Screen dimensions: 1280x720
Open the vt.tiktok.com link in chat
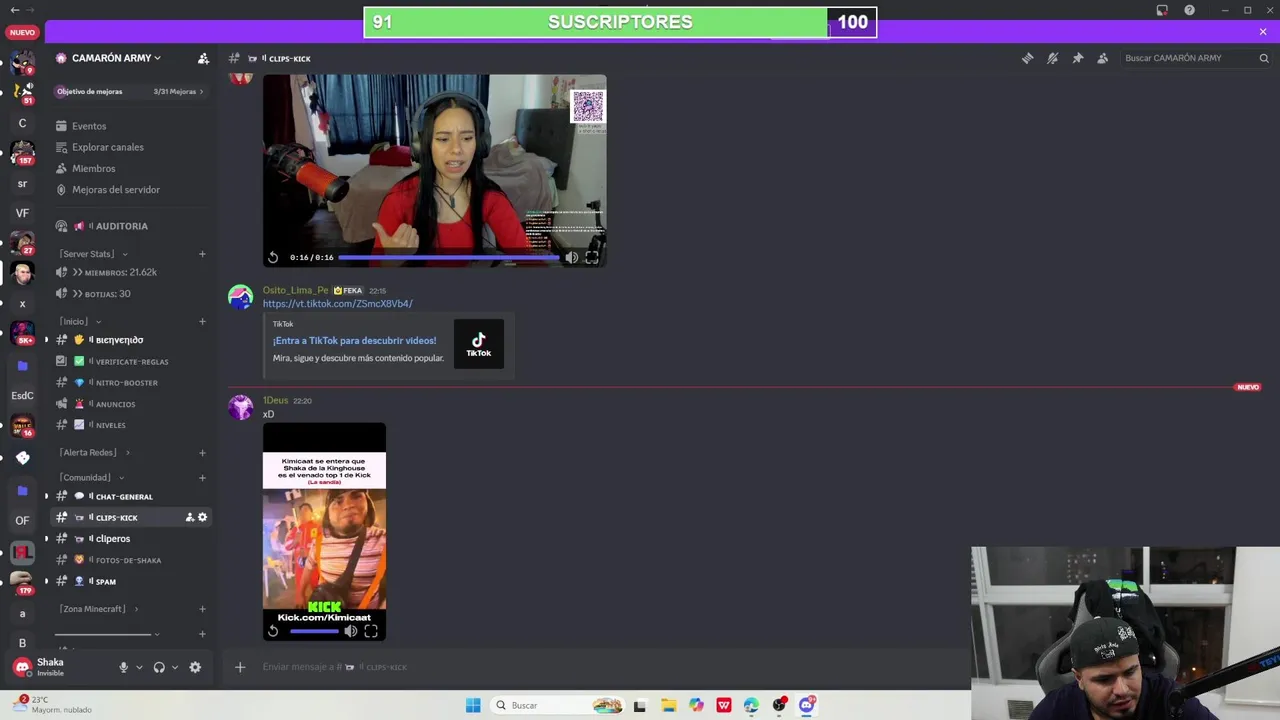coord(337,304)
